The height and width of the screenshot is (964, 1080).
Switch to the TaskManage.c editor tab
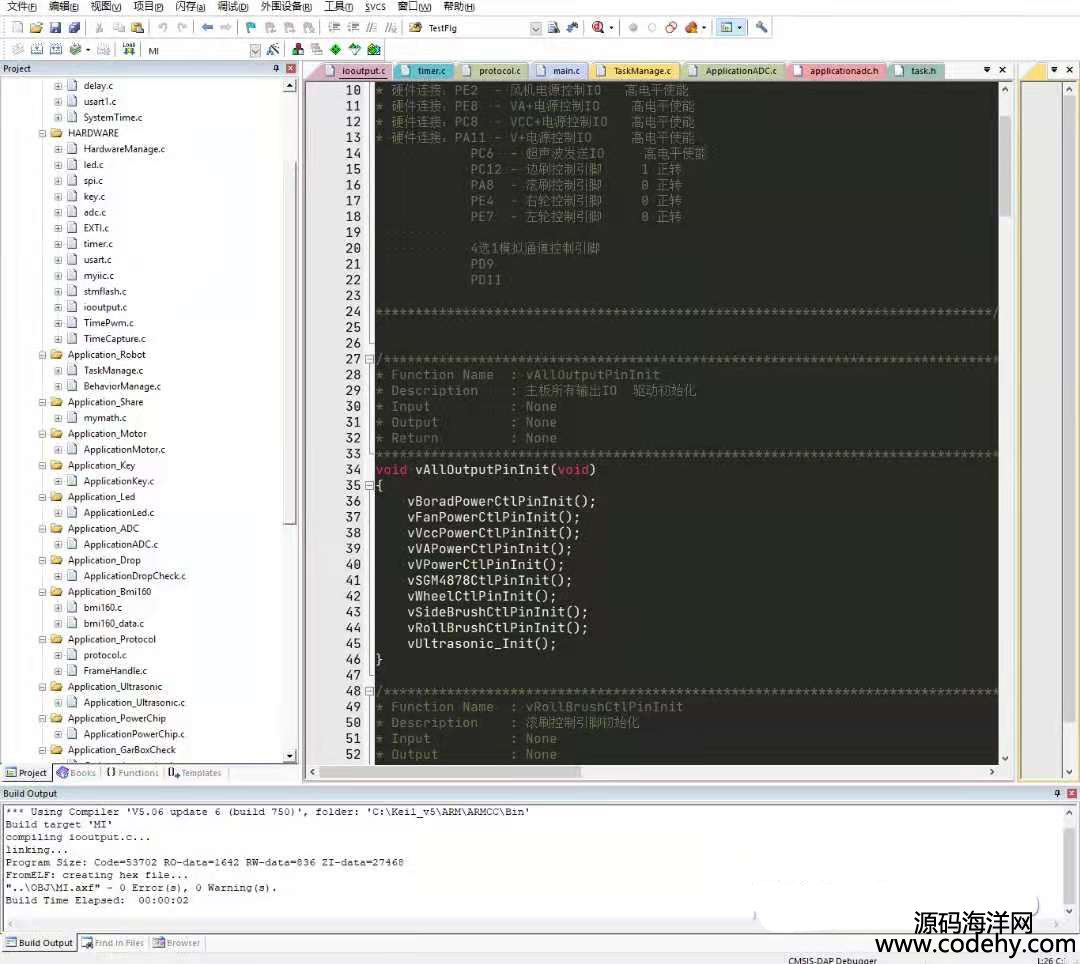[x=635, y=70]
